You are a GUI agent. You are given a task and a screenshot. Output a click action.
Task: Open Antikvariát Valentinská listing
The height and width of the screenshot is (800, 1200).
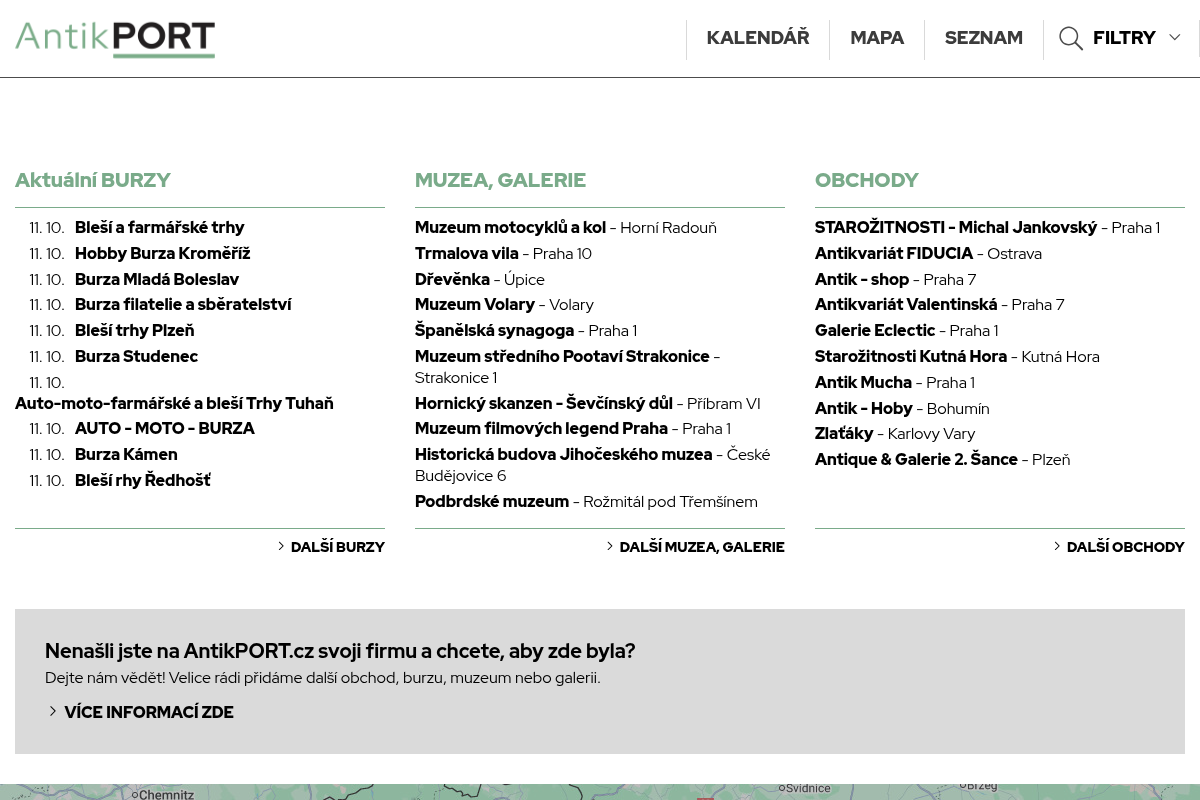point(906,305)
